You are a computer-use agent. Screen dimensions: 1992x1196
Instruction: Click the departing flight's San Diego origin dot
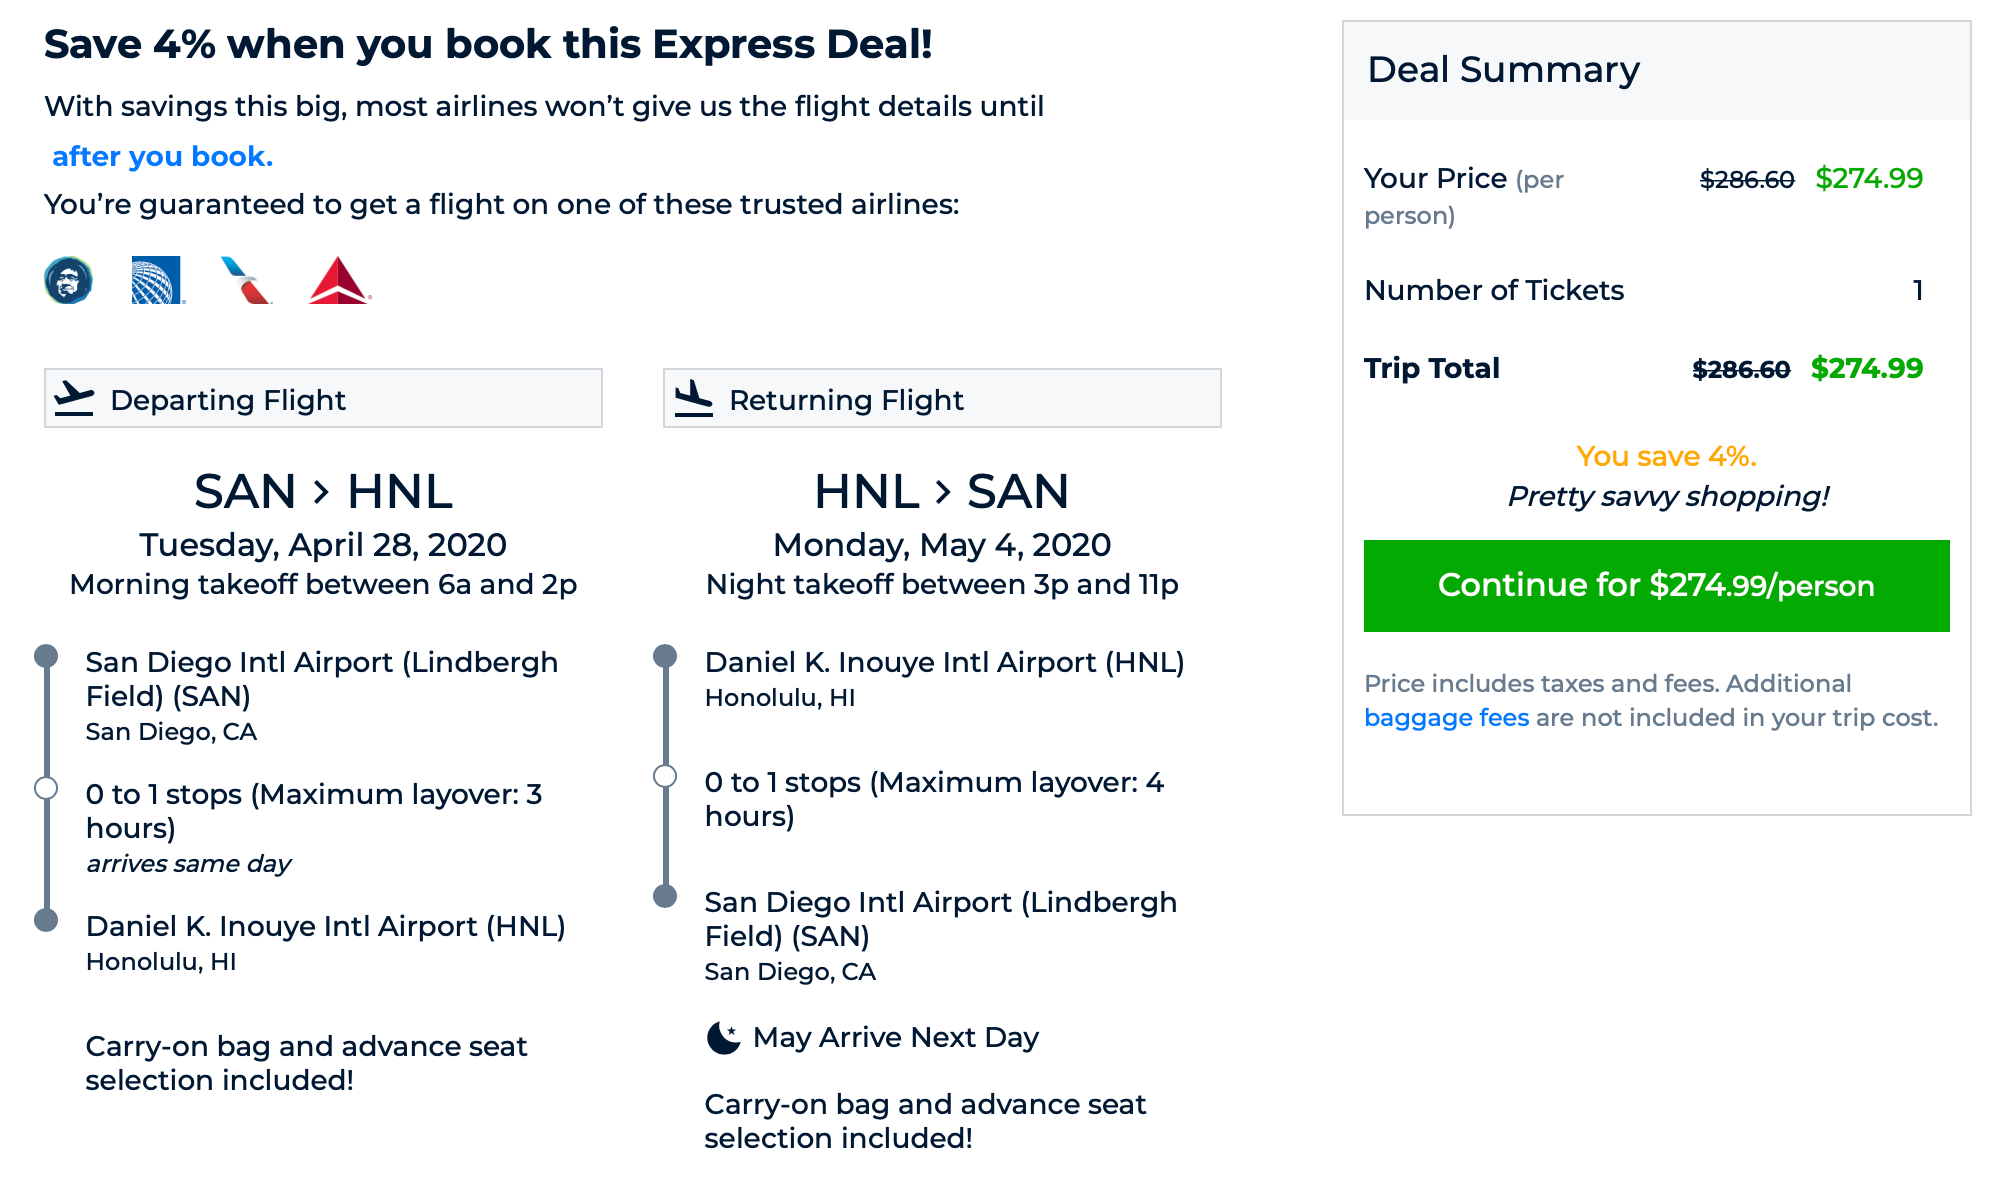pos(46,656)
